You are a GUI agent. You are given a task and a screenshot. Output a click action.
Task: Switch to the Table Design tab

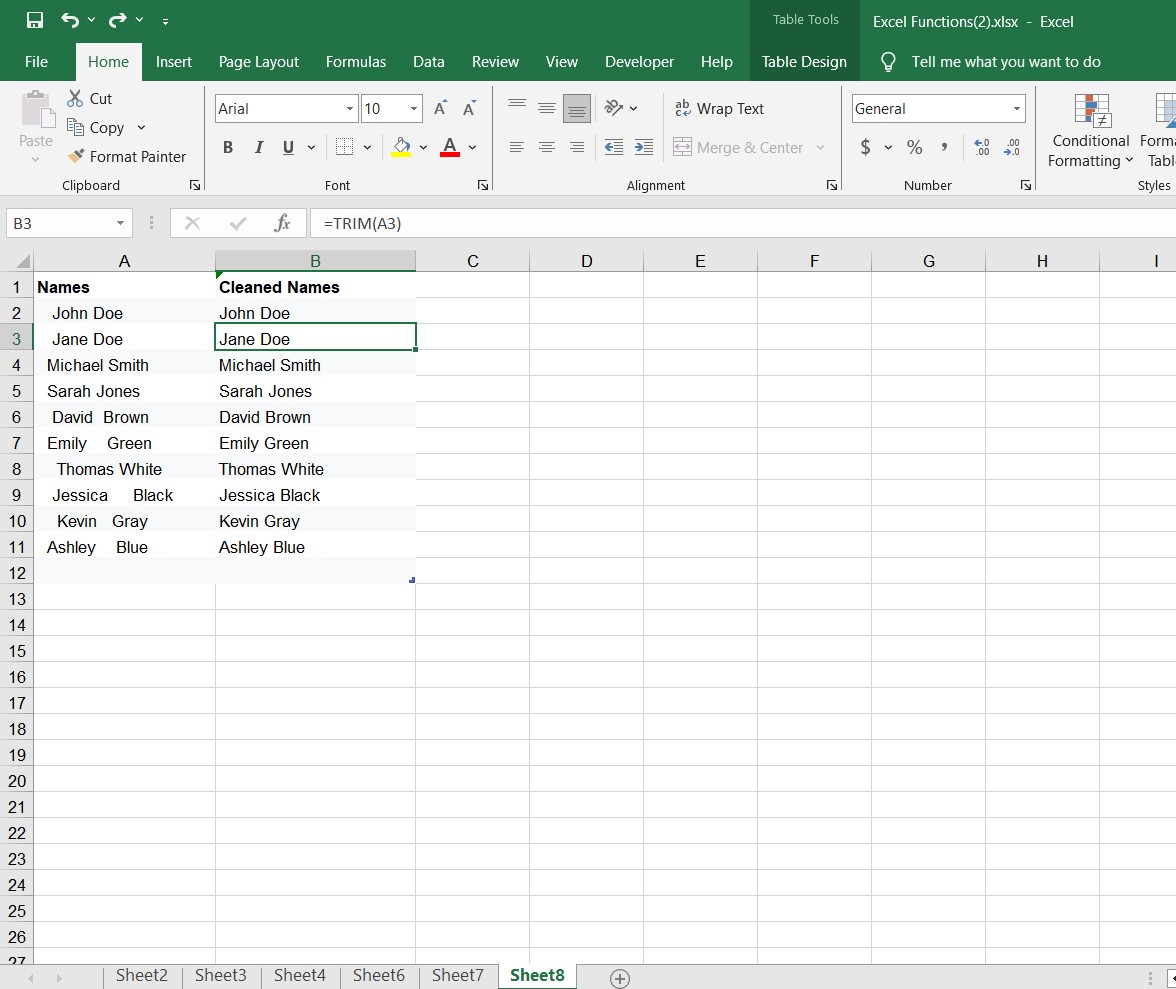[804, 61]
